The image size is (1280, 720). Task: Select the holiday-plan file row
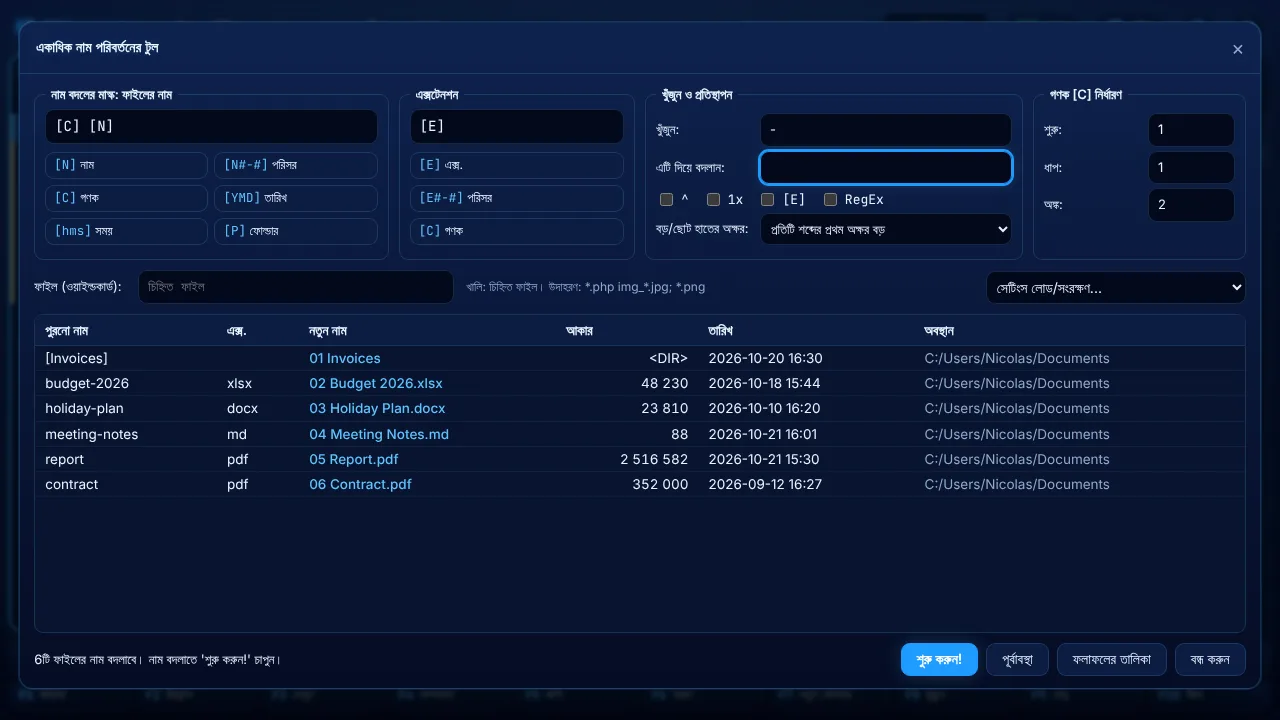click(x=640, y=408)
